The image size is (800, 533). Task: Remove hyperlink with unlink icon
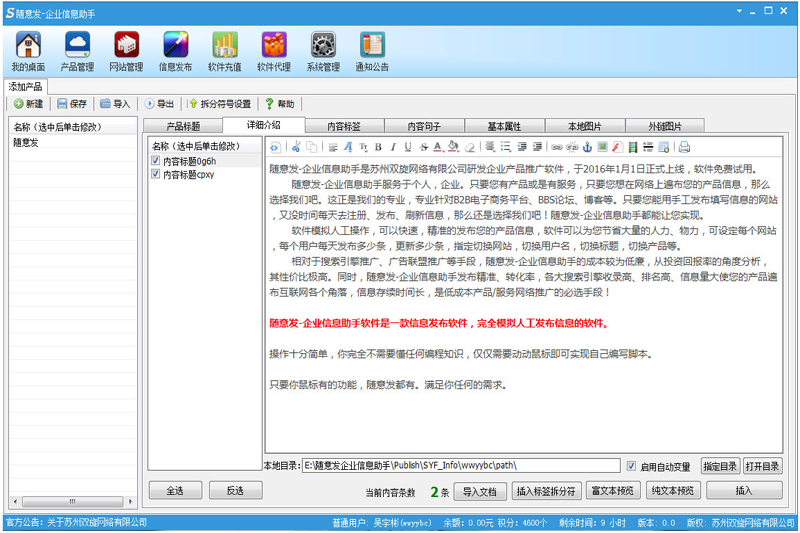click(x=572, y=147)
